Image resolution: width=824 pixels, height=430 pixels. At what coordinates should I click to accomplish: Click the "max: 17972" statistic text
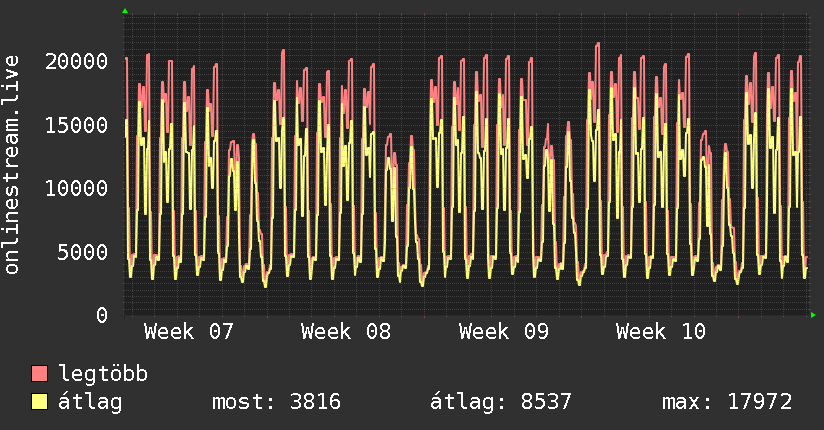[x=727, y=402]
